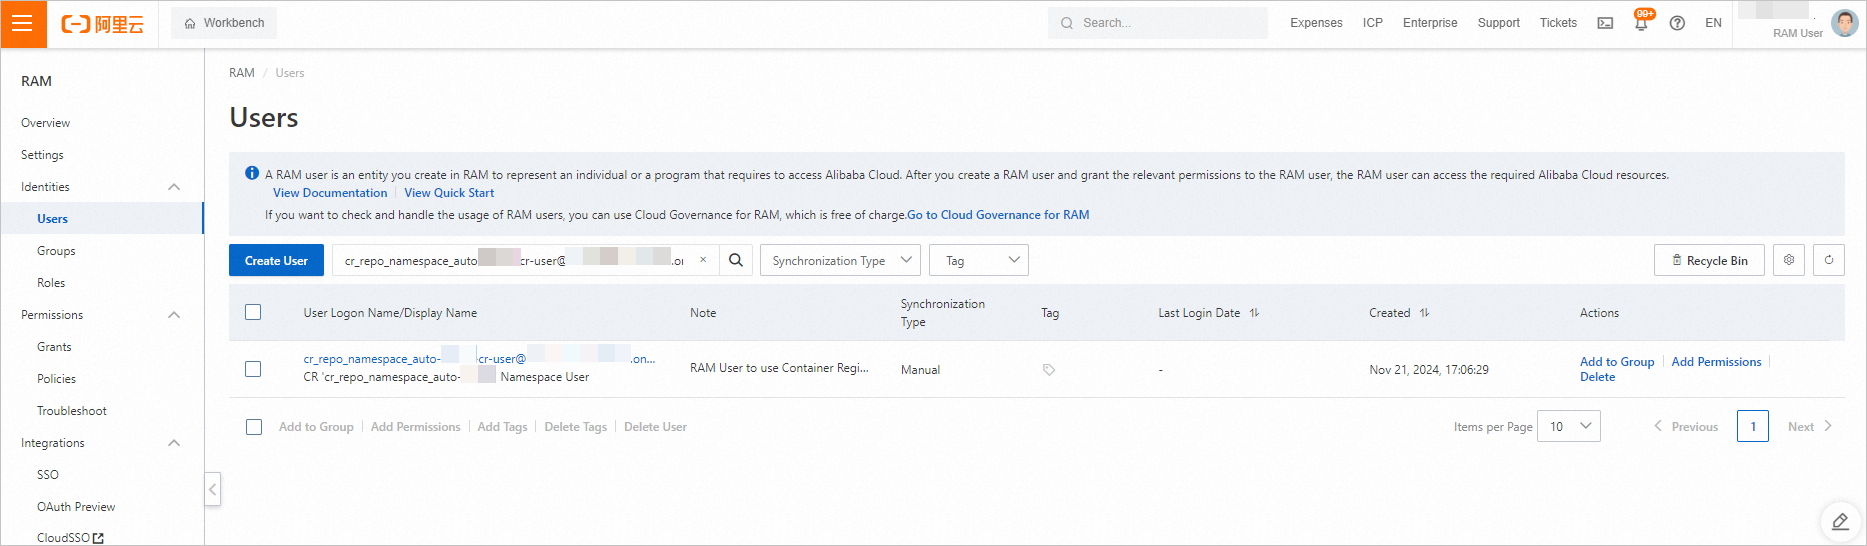Tick the bottom batch-action checkbox

click(254, 427)
